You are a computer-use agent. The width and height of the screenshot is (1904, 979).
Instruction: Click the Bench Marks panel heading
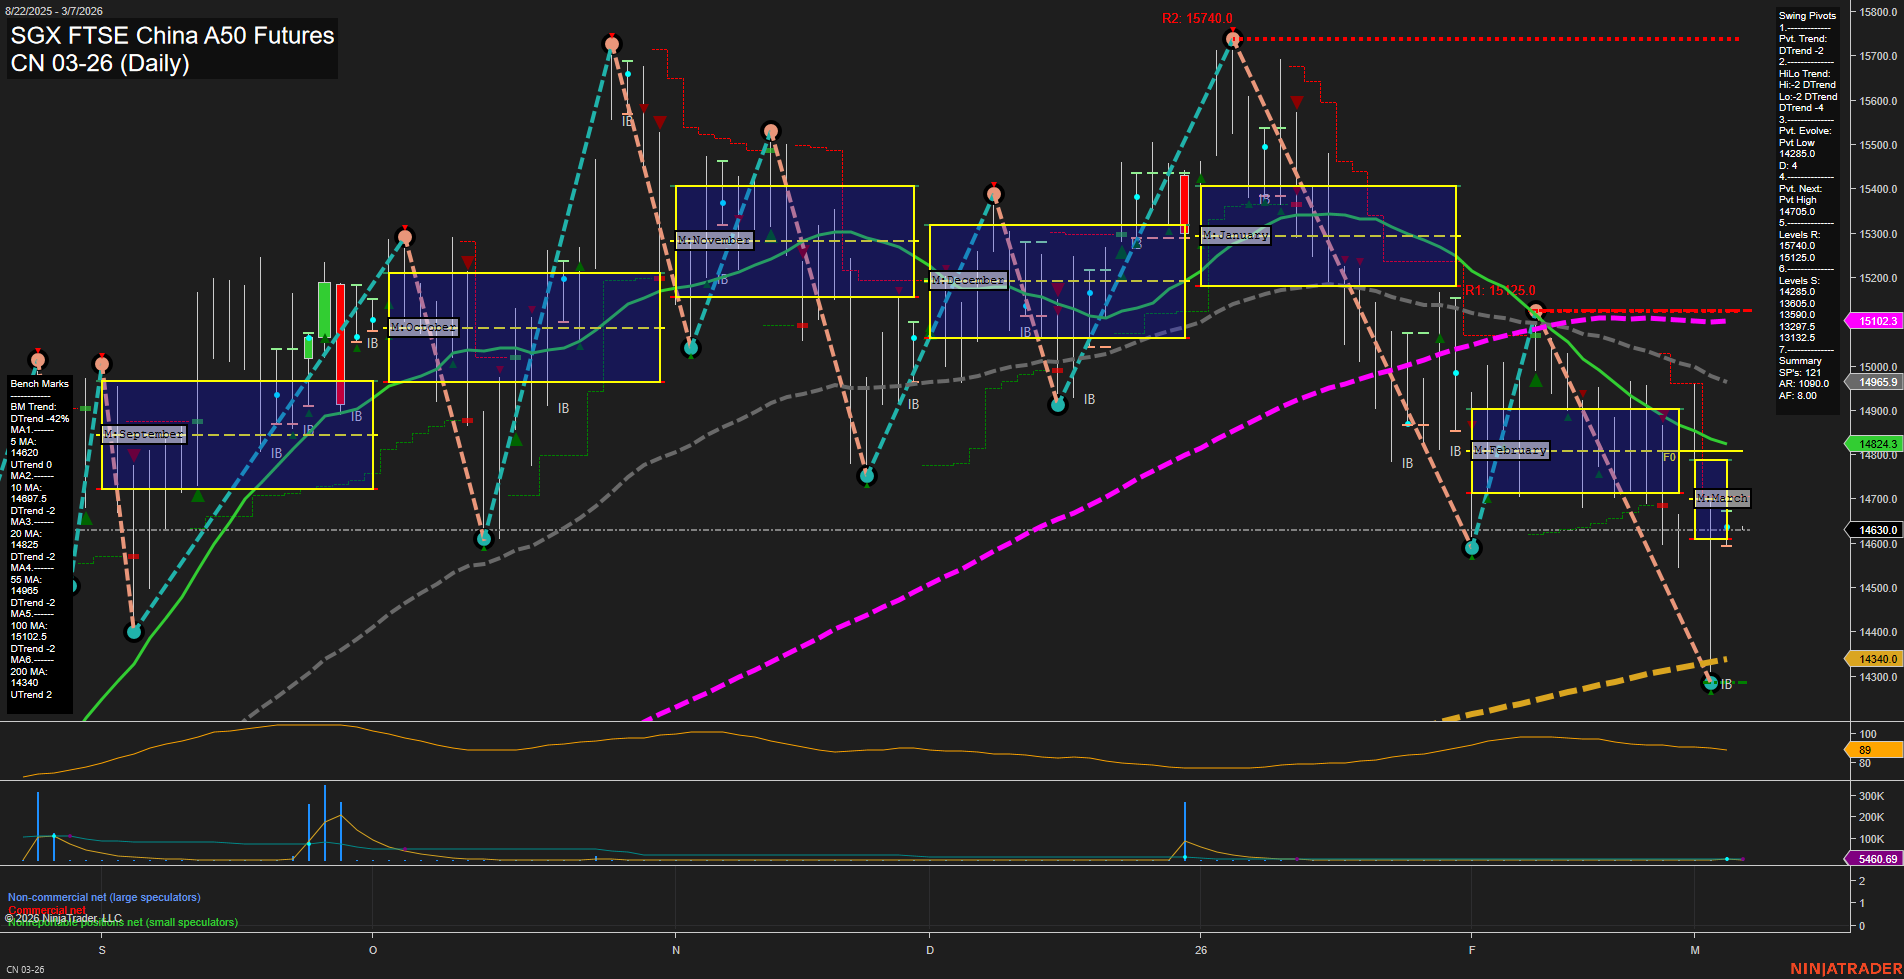[x=40, y=384]
